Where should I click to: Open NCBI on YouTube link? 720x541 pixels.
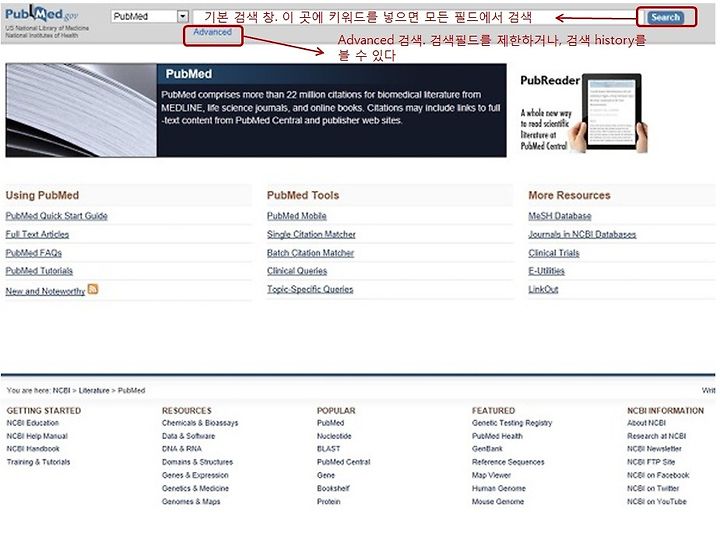657,502
